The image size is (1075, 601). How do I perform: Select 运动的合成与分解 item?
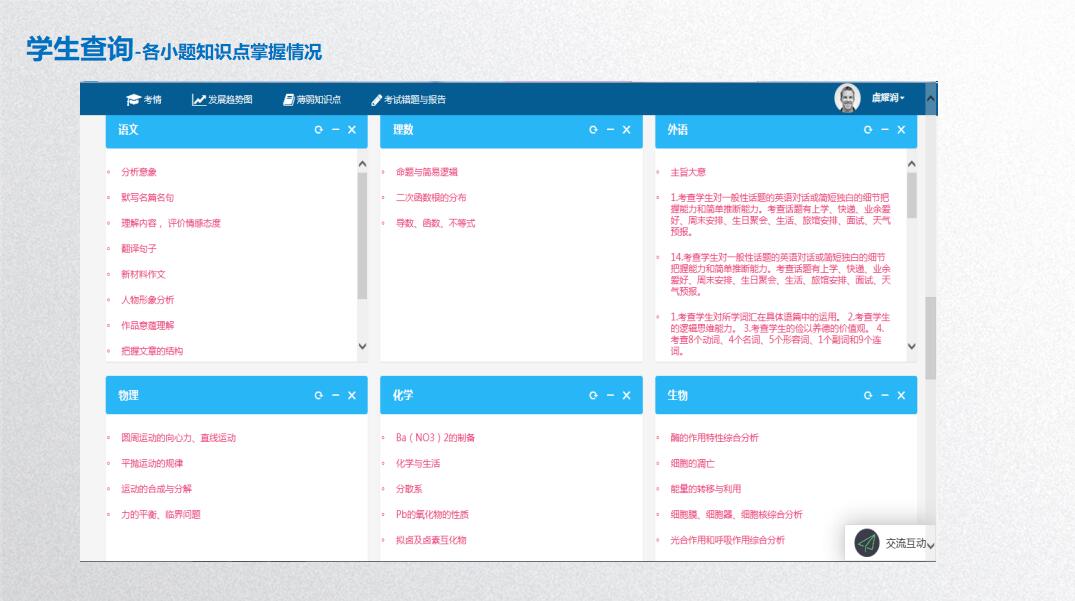point(156,489)
